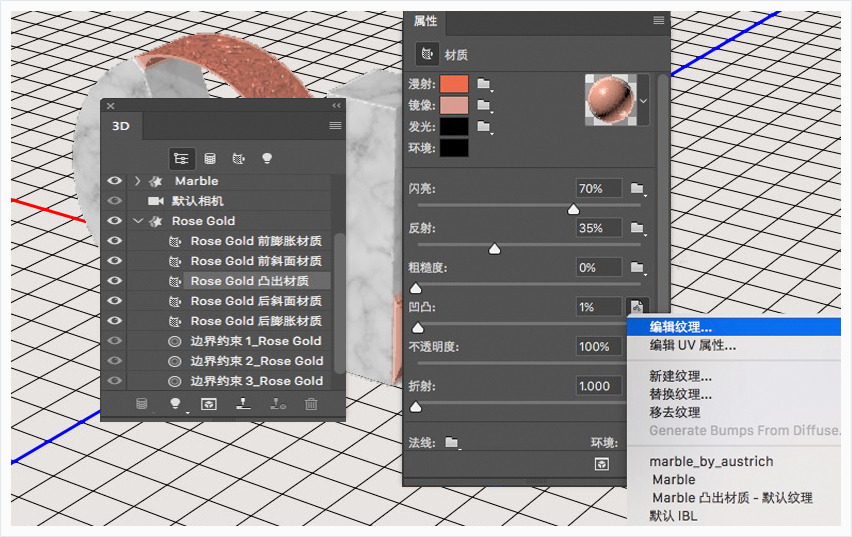This screenshot has height=537, width=852.
Task: Click the 3D panel vertical scrollbar
Action: pyautogui.click(x=339, y=303)
